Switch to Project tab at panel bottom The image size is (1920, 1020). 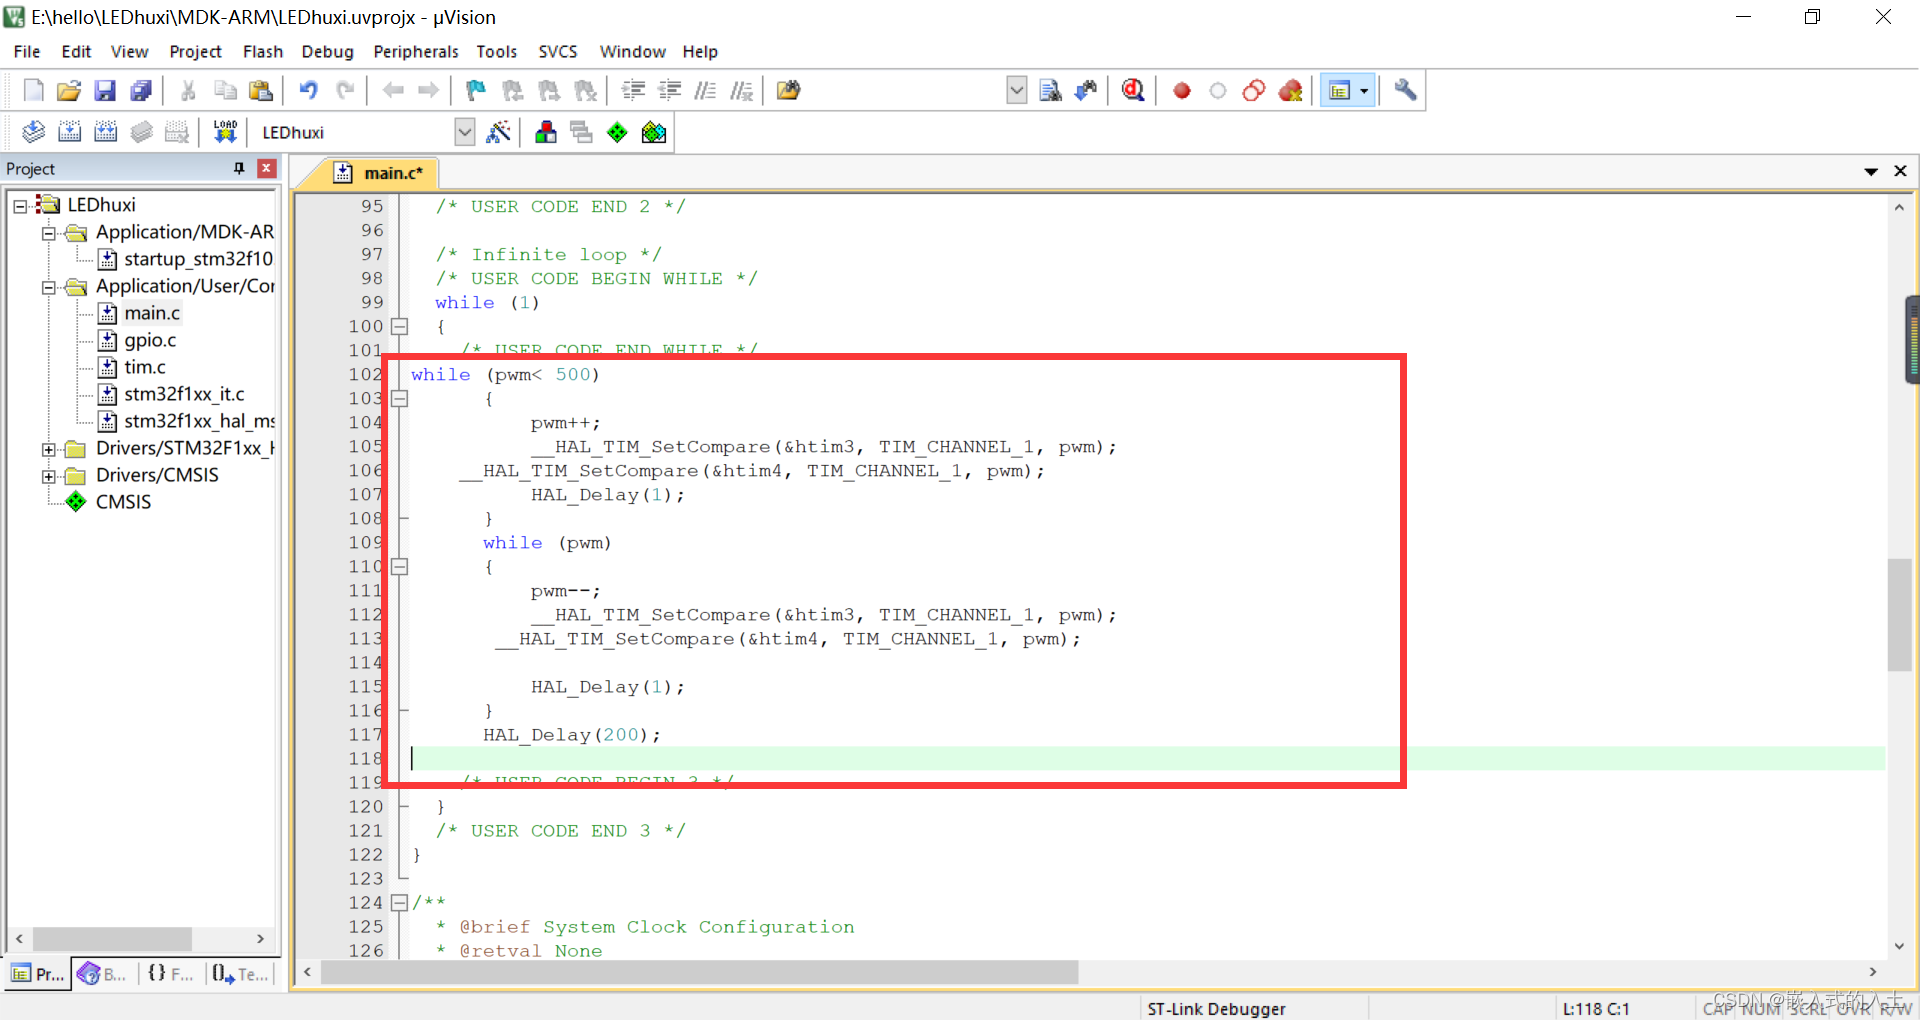38,973
